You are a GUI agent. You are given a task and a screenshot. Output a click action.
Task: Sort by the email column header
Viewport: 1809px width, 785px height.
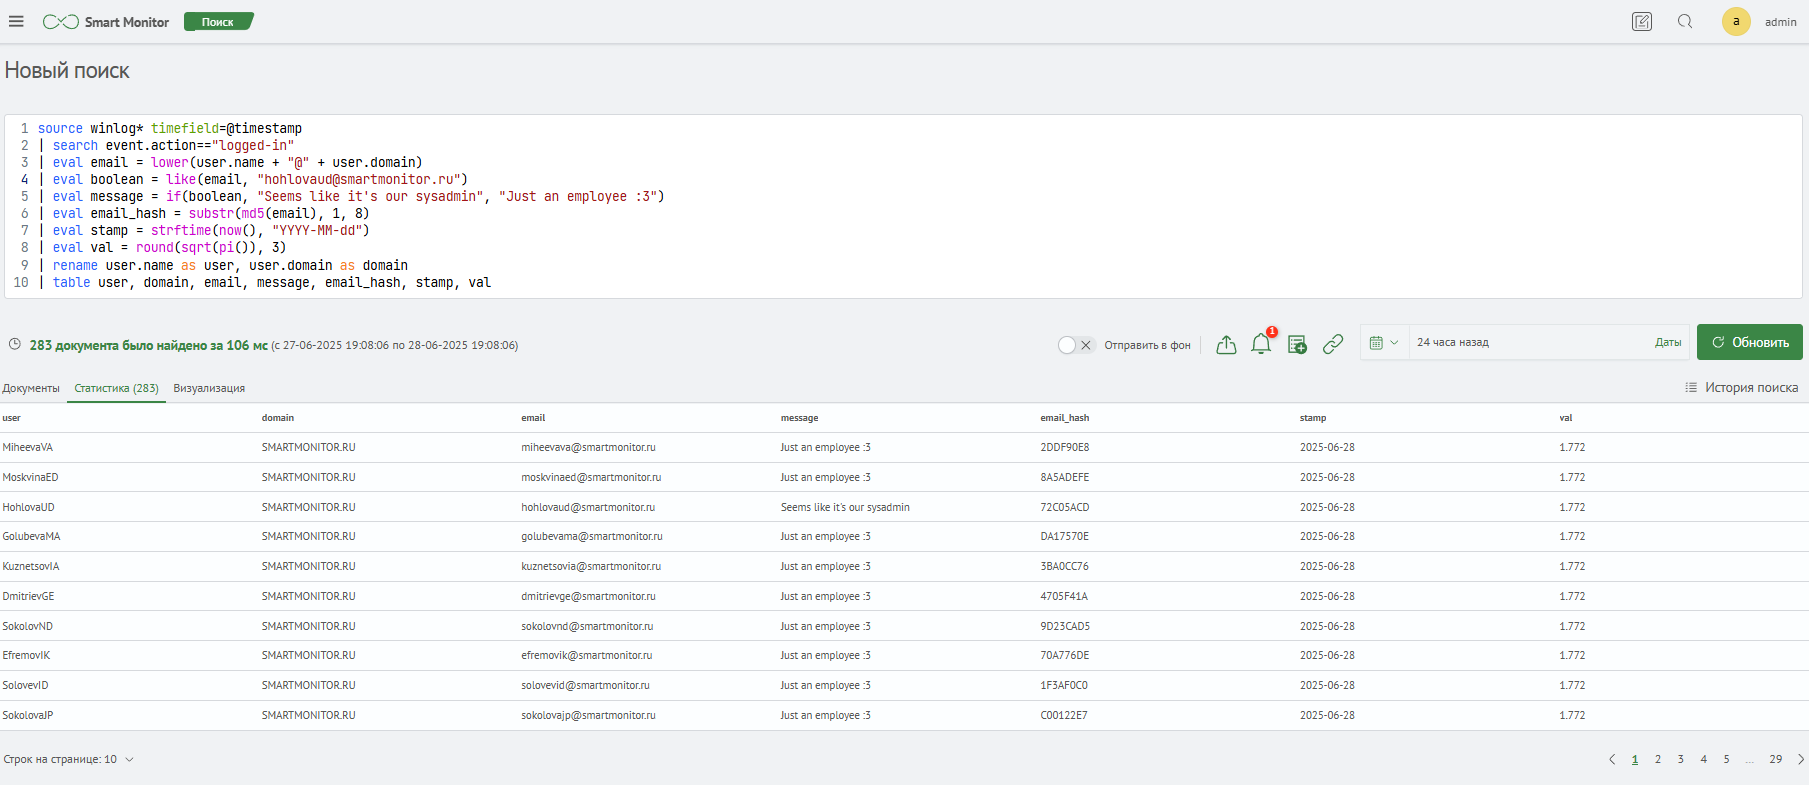coord(533,418)
